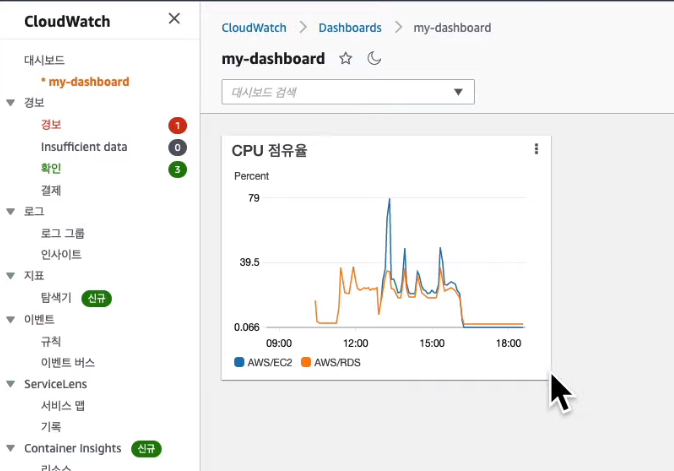The width and height of the screenshot is (674, 471).
Task: Collapse the 이벤트 section
Action: pyautogui.click(x=11, y=319)
